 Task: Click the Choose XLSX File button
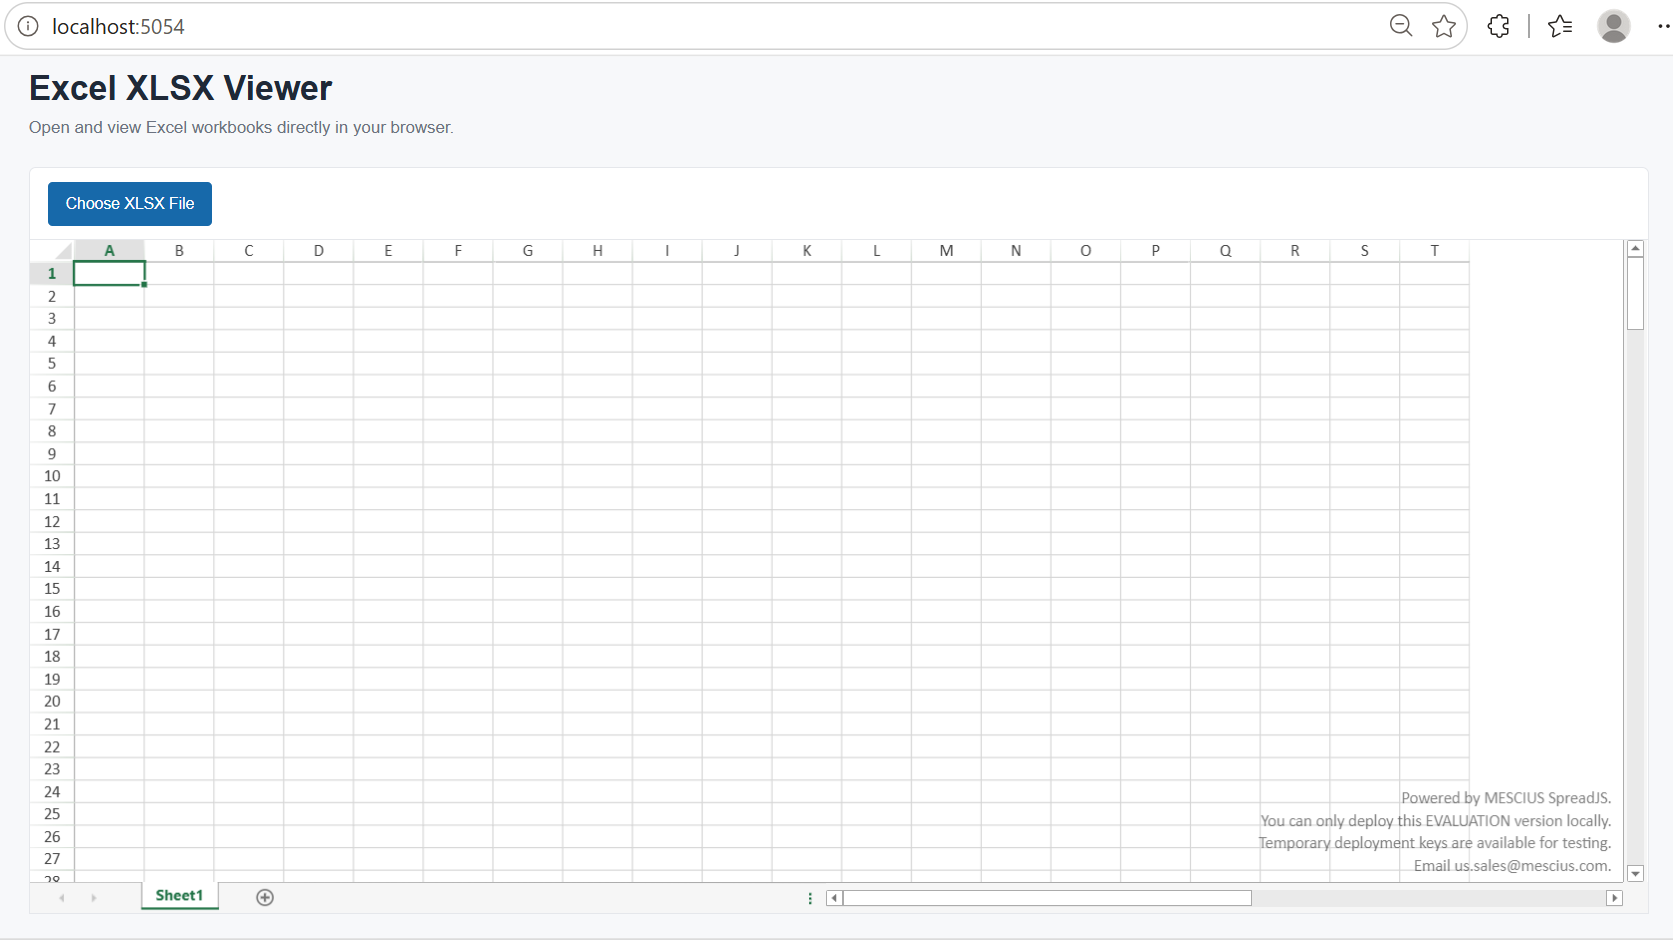pyautogui.click(x=130, y=204)
